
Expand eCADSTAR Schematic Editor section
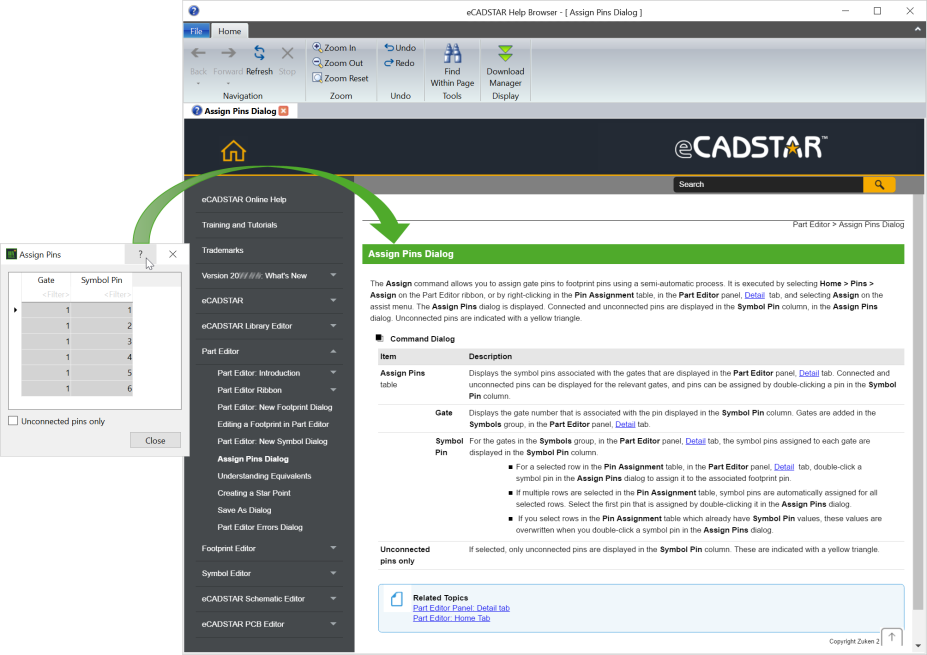(x=333, y=598)
